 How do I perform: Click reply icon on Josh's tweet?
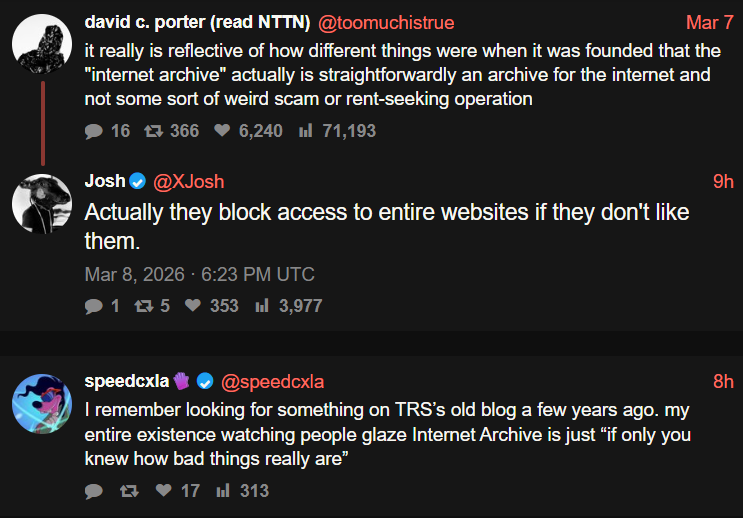94,306
